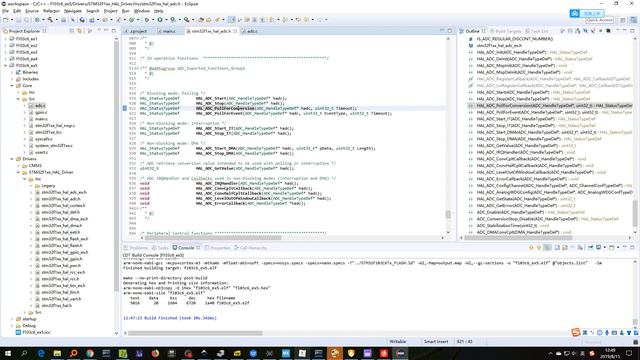640x360 pixels.
Task: Switch to the adc.c editor tab
Action: pos(252,31)
